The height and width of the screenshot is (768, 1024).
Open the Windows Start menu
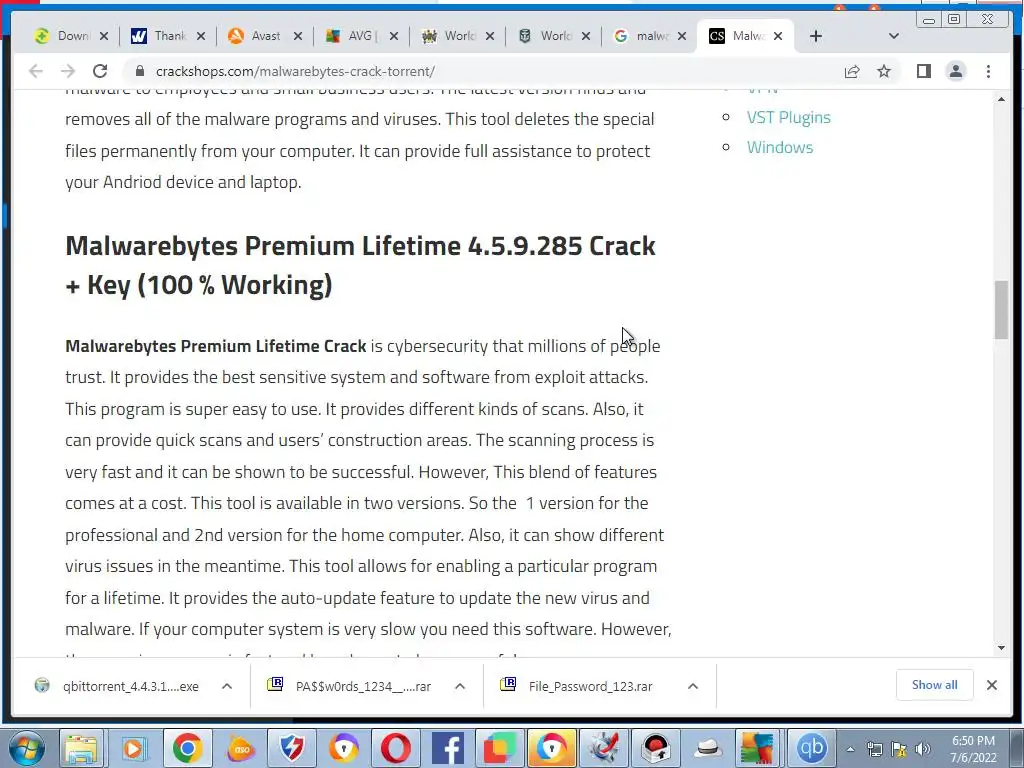[x=26, y=748]
